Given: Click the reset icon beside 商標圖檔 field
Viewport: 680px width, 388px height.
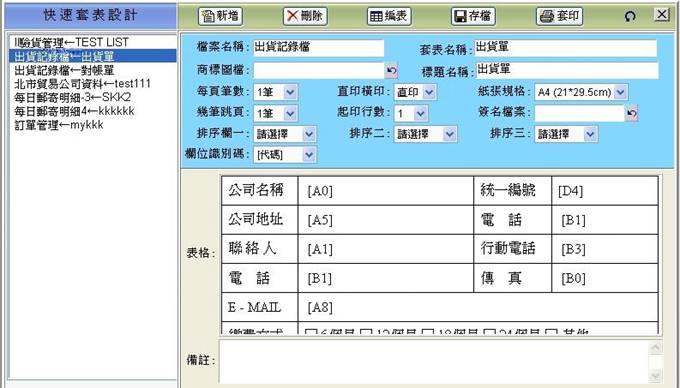Looking at the screenshot, I should tap(391, 70).
